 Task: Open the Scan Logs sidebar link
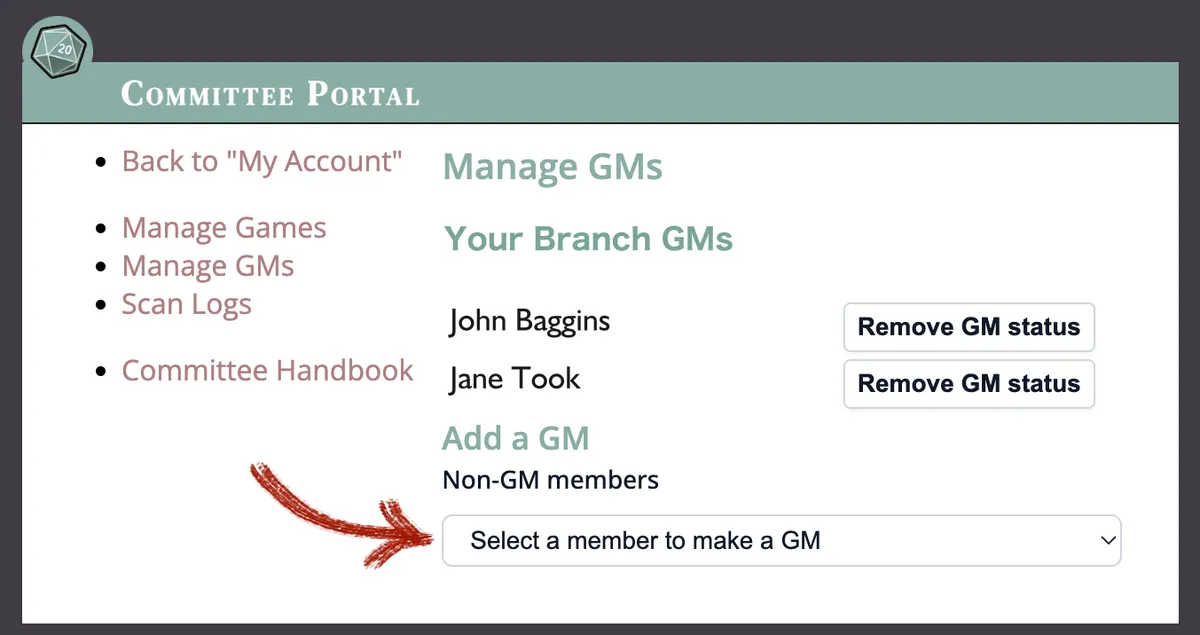pyautogui.click(x=187, y=304)
